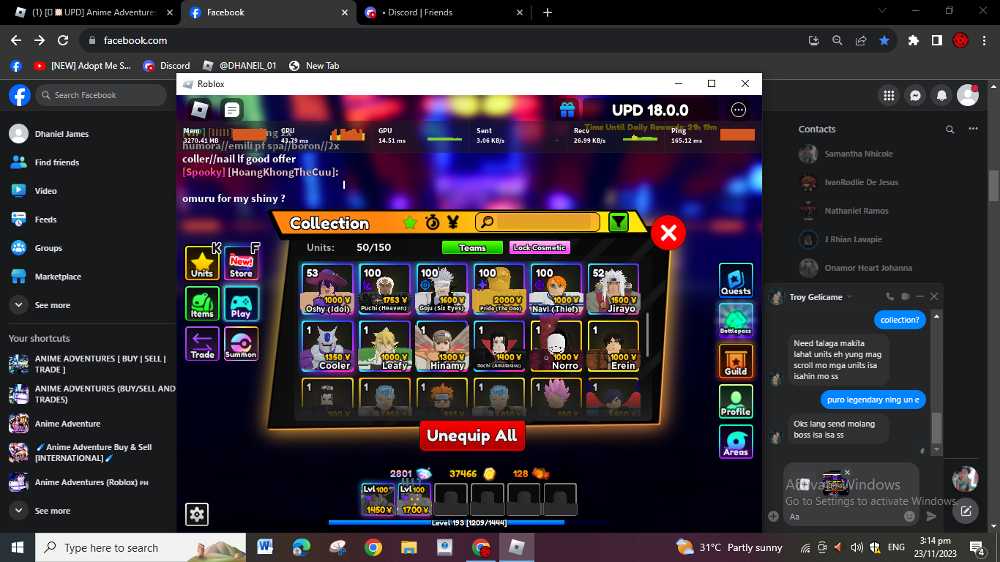Open the Areas icon
The image size is (1000, 562).
click(x=735, y=441)
